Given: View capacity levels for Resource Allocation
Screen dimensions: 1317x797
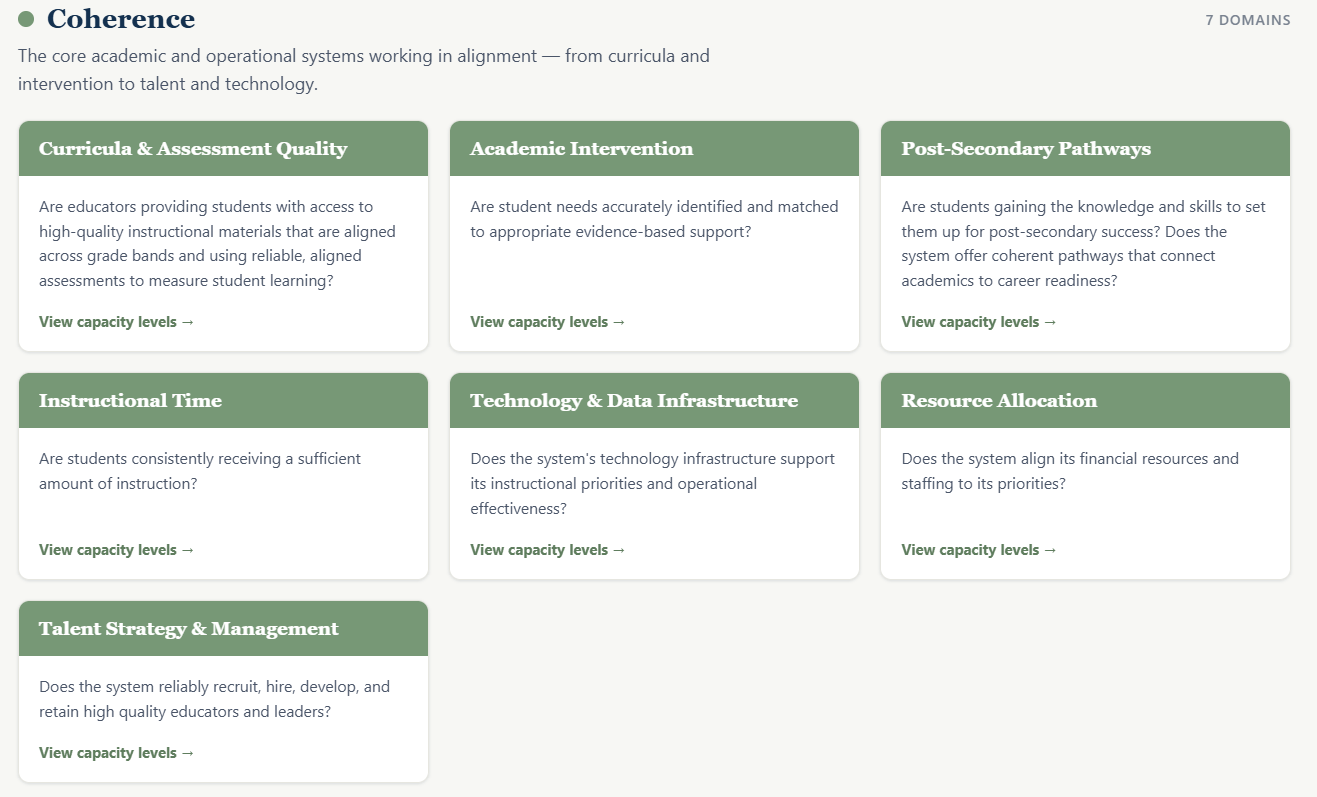Looking at the screenshot, I should click(x=979, y=550).
